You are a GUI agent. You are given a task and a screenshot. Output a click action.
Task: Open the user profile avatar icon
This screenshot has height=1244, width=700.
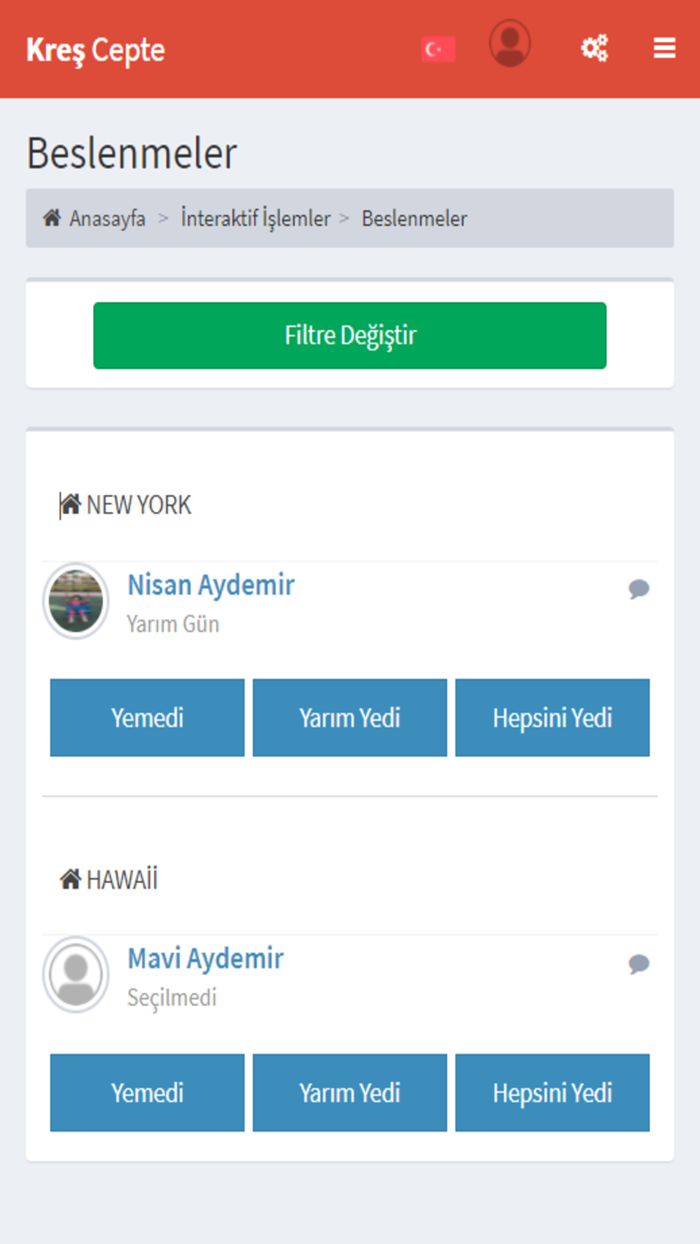pos(510,45)
